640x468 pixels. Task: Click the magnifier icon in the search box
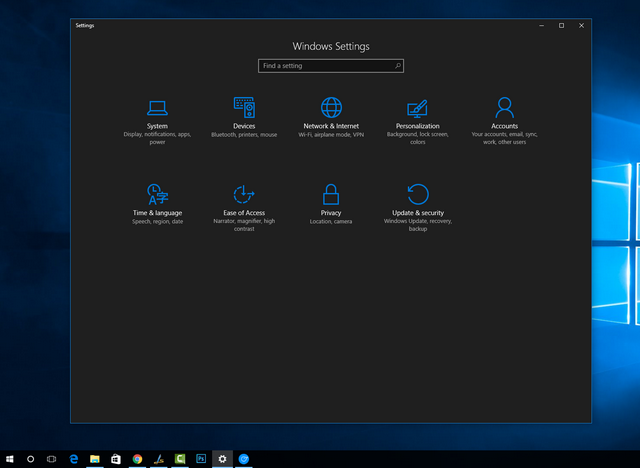(398, 66)
